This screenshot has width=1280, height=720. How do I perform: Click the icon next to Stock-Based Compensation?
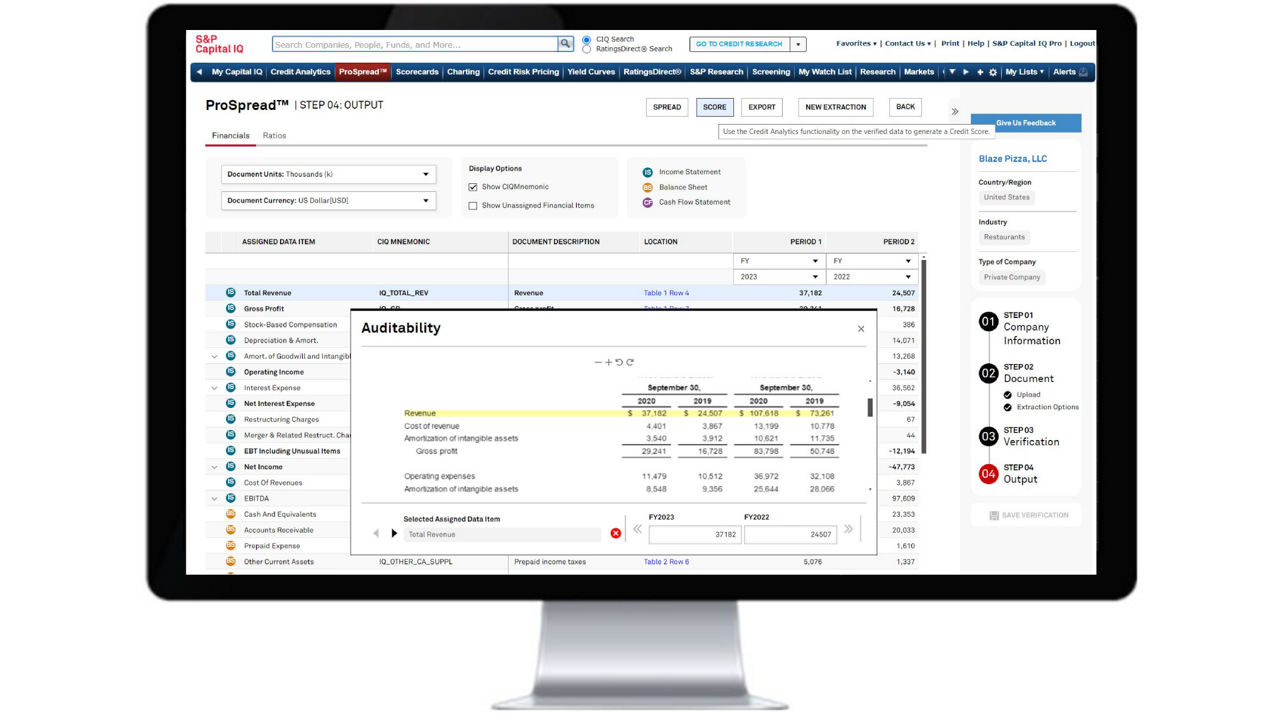pyautogui.click(x=231, y=325)
